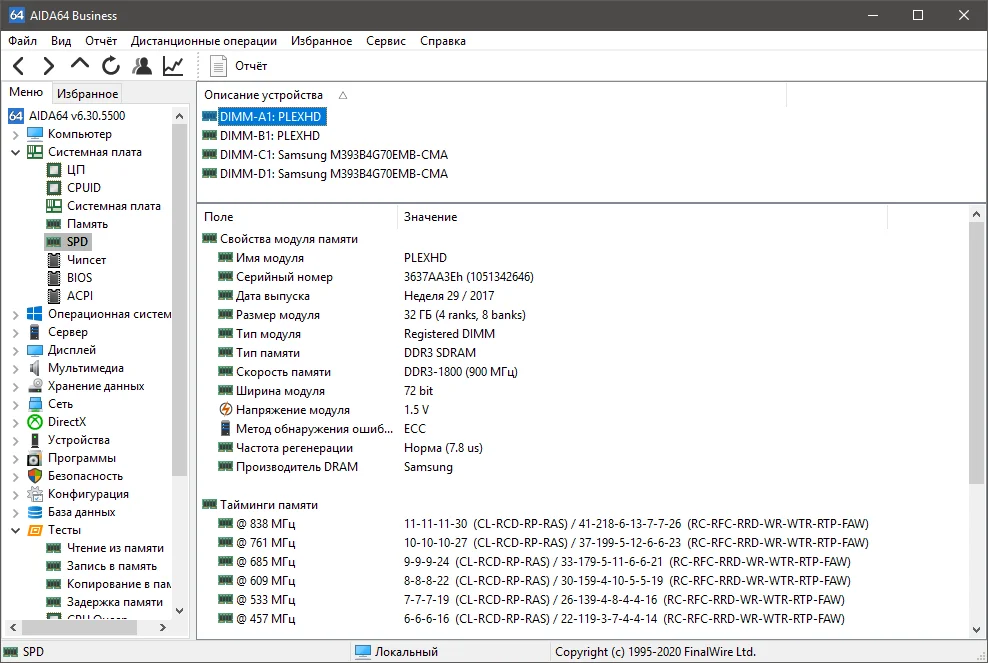Select the AIDA64 v6.30.5500 root node
988x663 pixels.
[x=77, y=116]
